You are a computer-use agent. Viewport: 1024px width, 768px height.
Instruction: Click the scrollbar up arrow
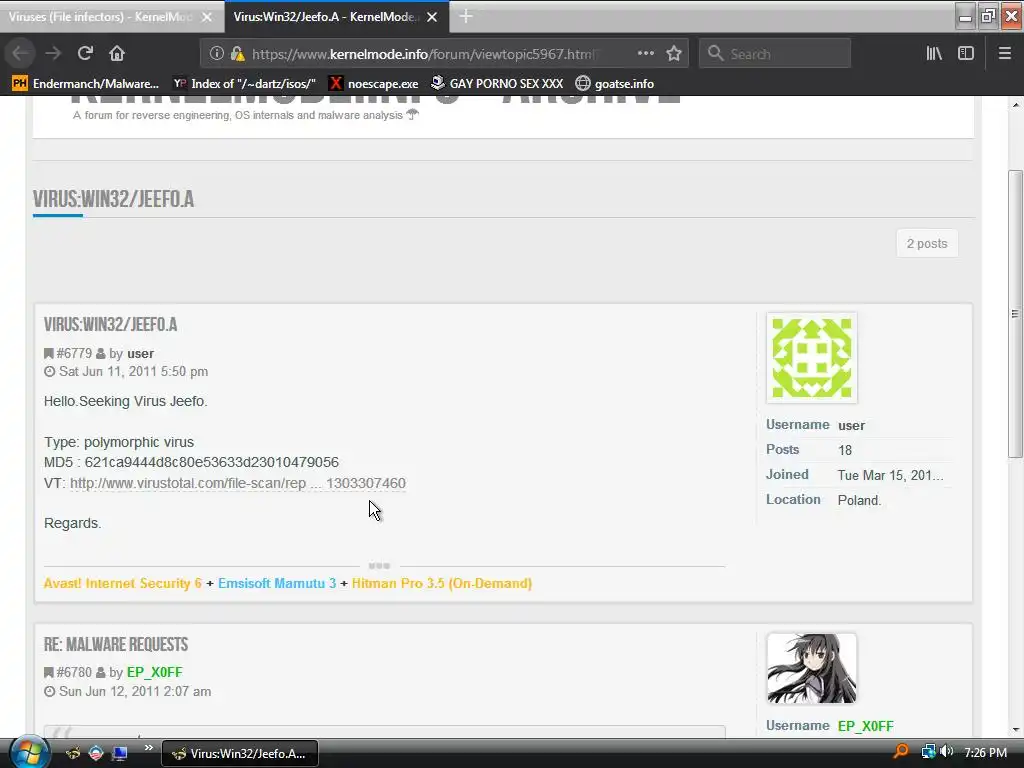[1016, 104]
